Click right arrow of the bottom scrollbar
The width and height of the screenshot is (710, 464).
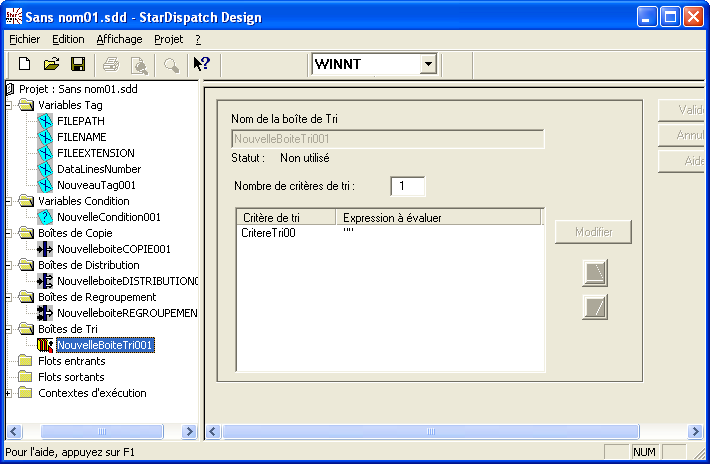(x=695, y=432)
